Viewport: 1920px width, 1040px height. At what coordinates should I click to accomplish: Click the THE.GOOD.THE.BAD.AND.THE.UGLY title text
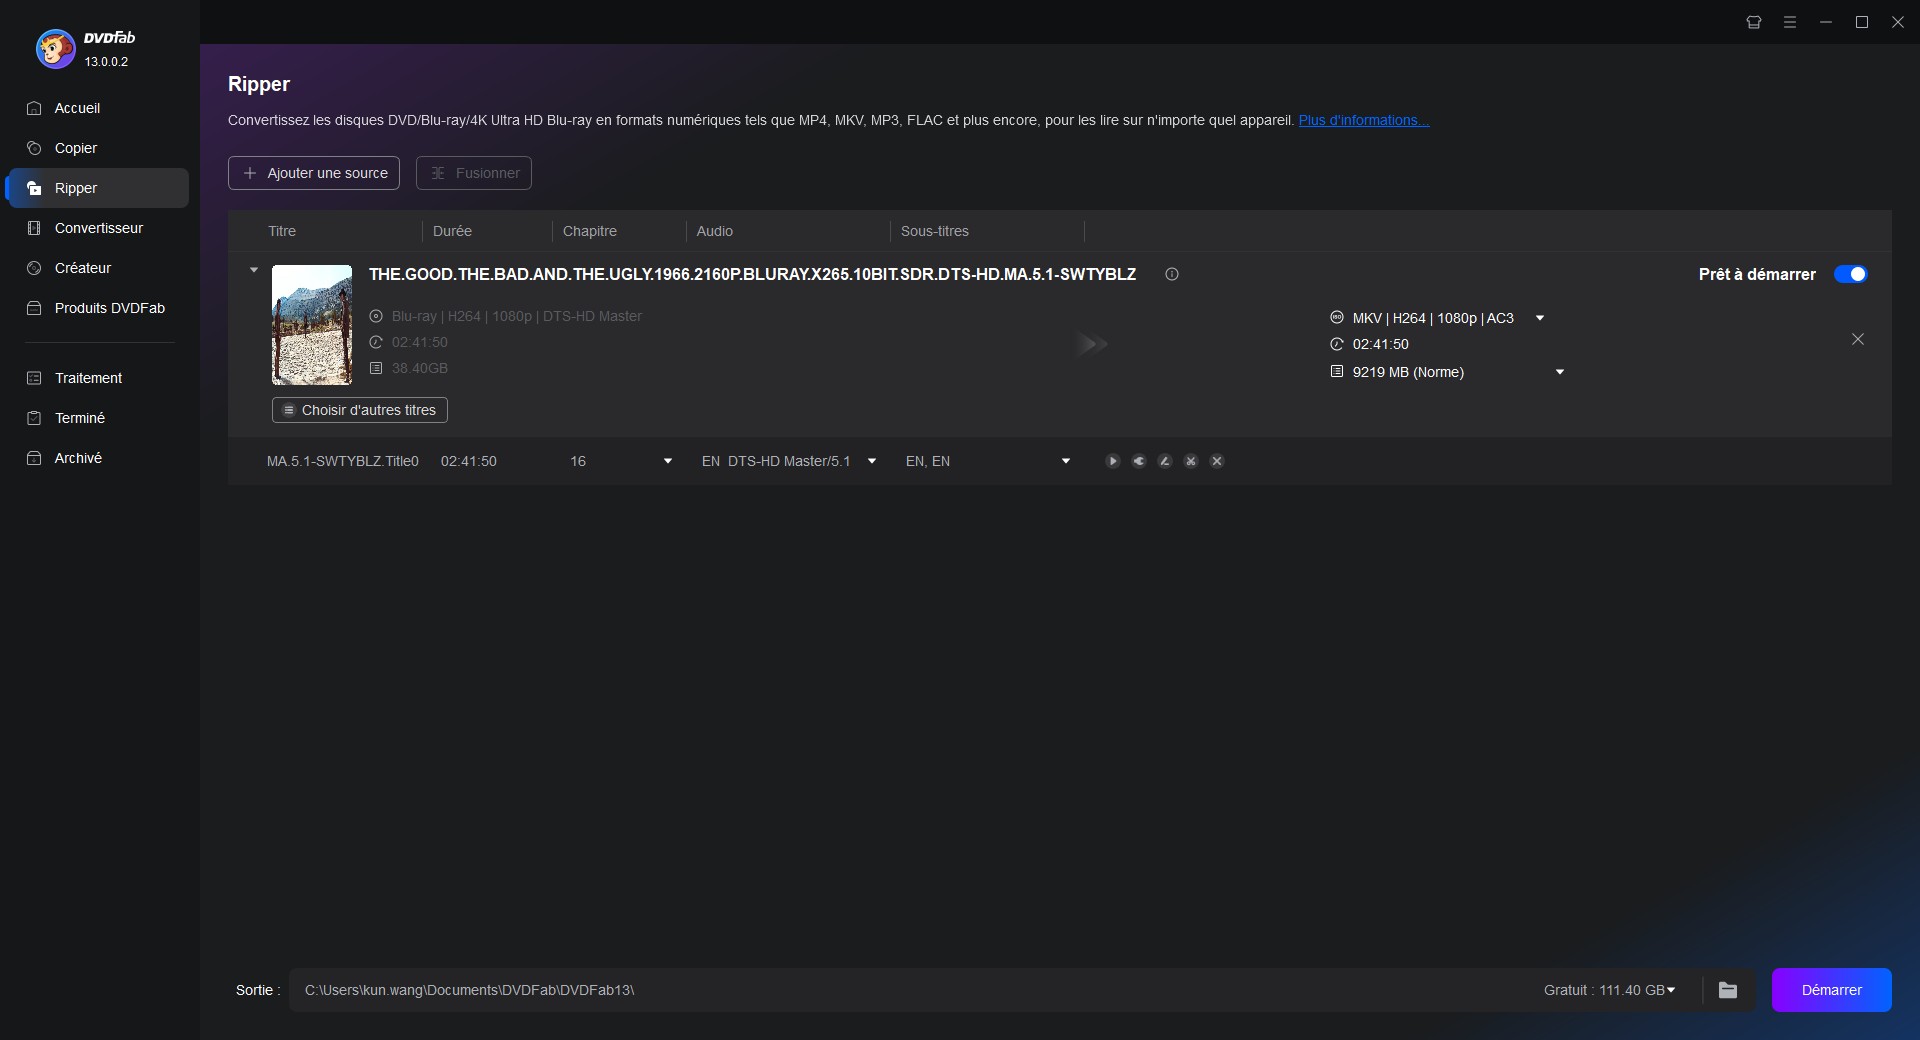752,274
